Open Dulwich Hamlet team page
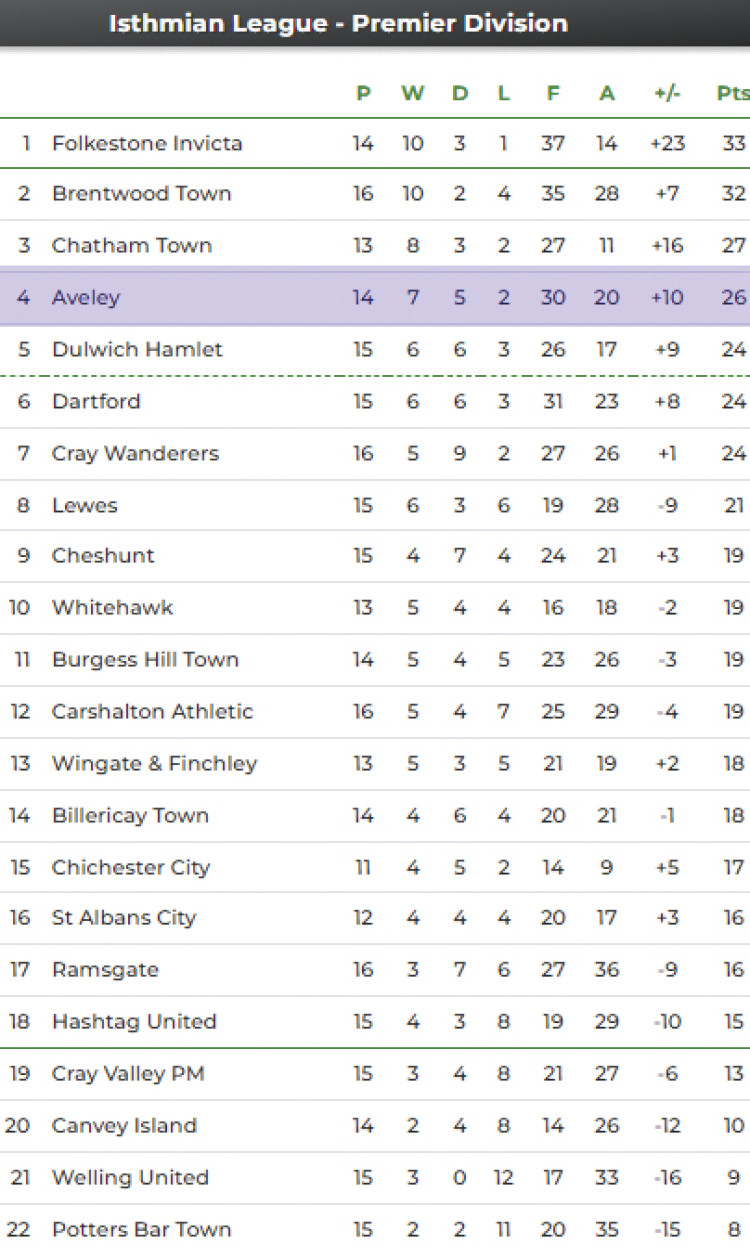 click(137, 349)
